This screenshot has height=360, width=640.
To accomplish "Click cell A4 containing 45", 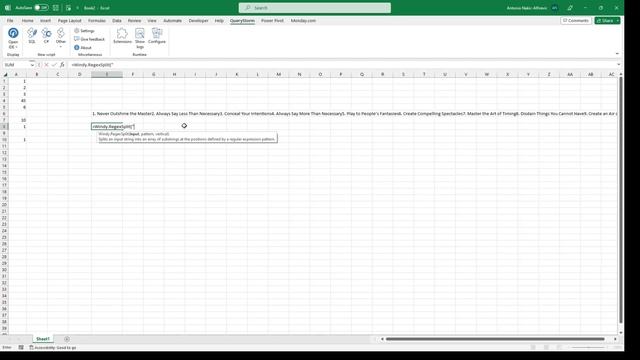I will point(16,100).
